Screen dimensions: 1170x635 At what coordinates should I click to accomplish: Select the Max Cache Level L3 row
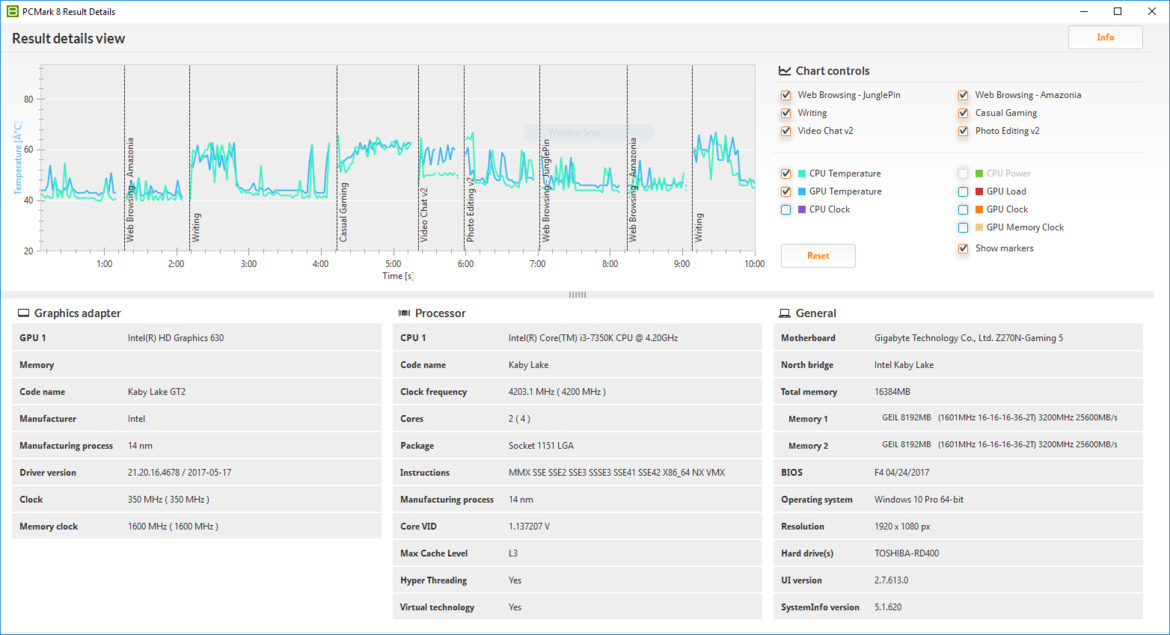tap(577, 553)
